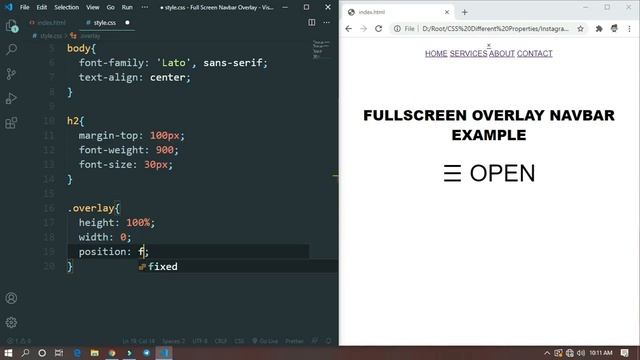Image resolution: width=640 pixels, height=360 pixels.
Task: Click the code minimap in the editor
Action: tap(322, 49)
